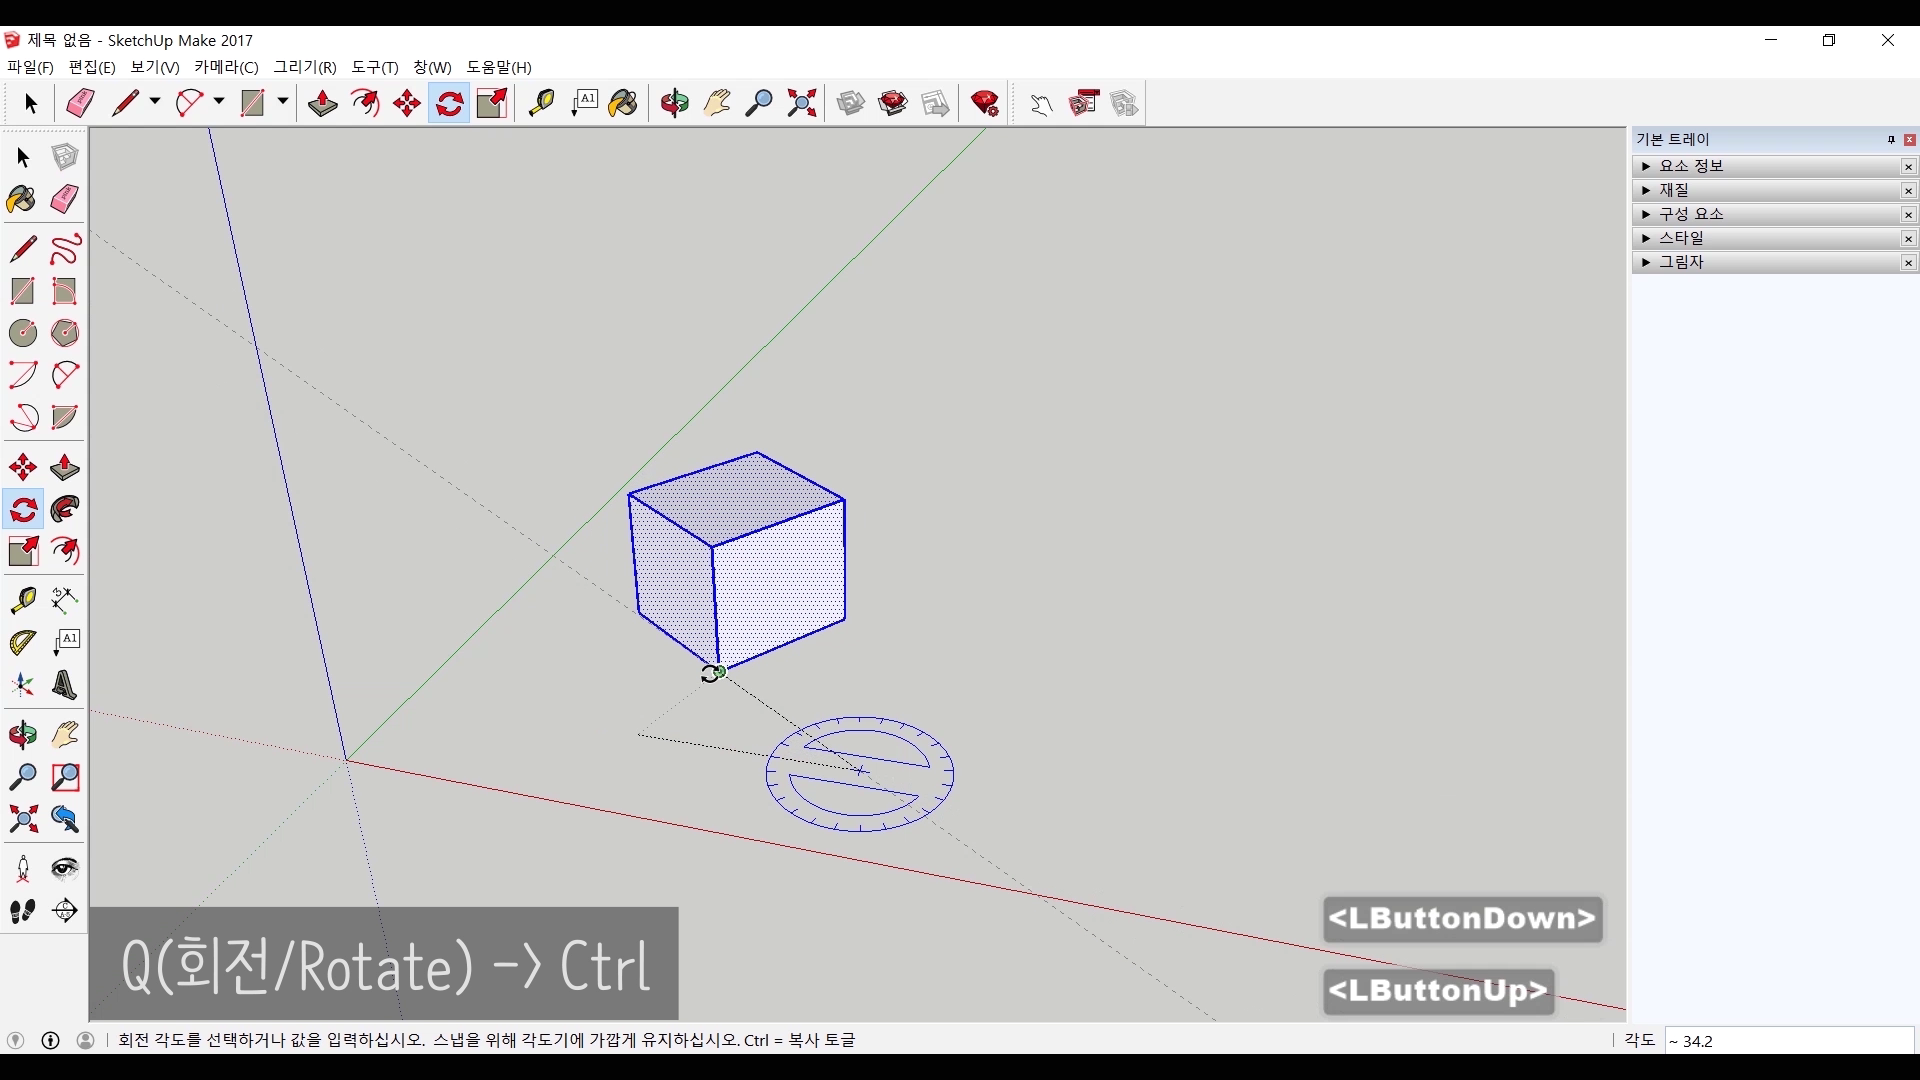Image resolution: width=1920 pixels, height=1080 pixels.
Task: Open the 카메라(C) menu
Action: point(226,67)
